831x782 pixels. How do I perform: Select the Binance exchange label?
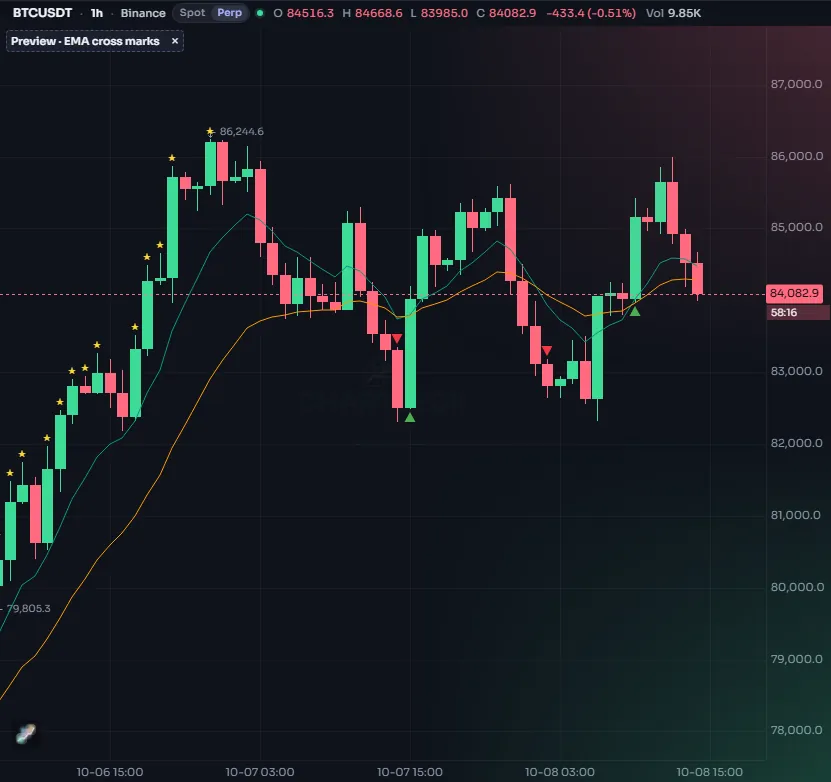click(x=143, y=13)
